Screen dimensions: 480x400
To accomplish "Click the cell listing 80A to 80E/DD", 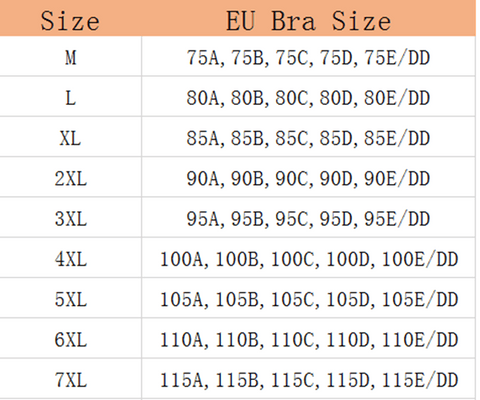I will pos(308,97).
